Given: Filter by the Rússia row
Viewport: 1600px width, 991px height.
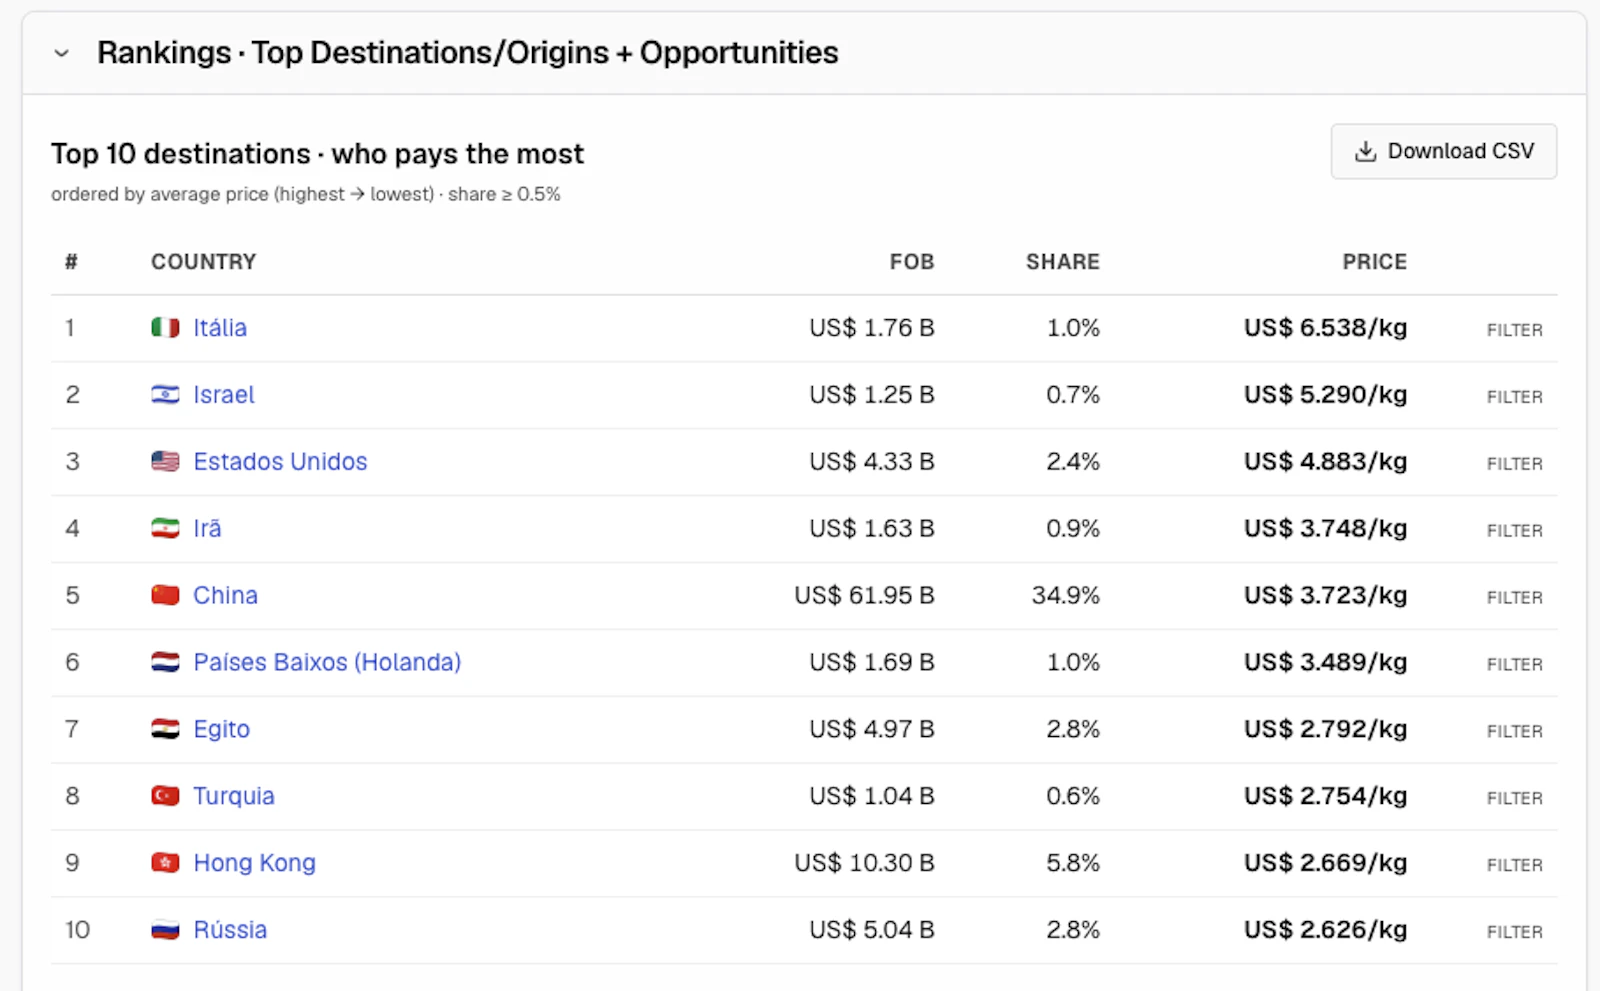Looking at the screenshot, I should pyautogui.click(x=1514, y=932).
